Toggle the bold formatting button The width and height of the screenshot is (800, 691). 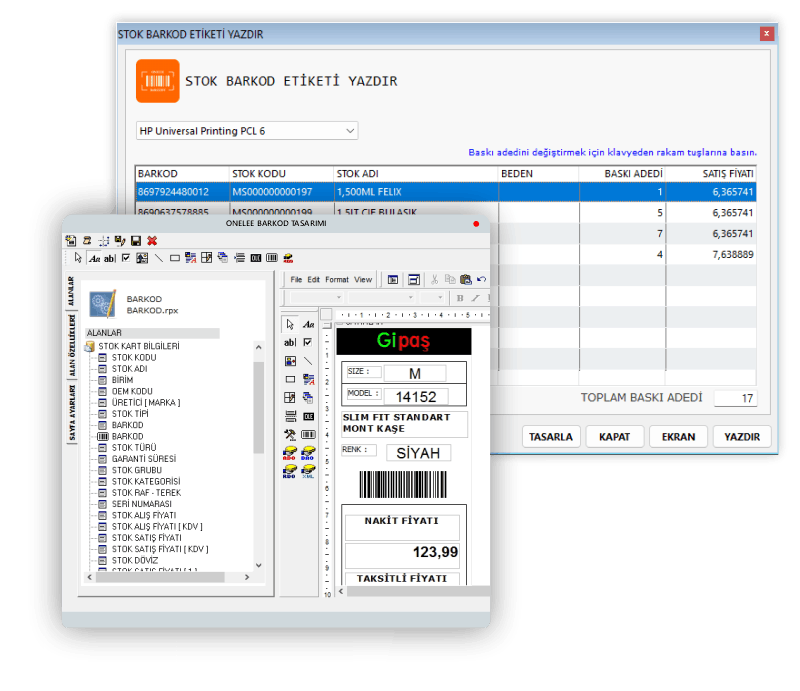tap(460, 298)
